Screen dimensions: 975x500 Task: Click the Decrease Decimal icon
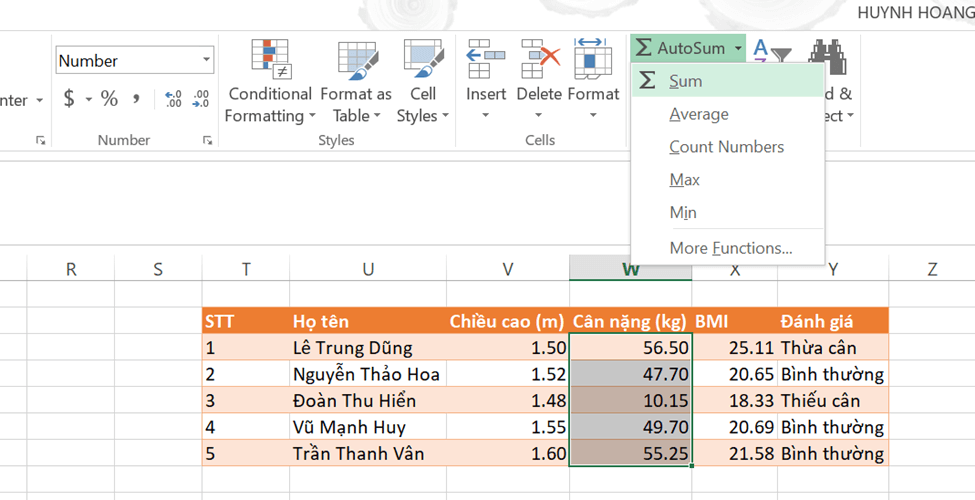(201, 98)
